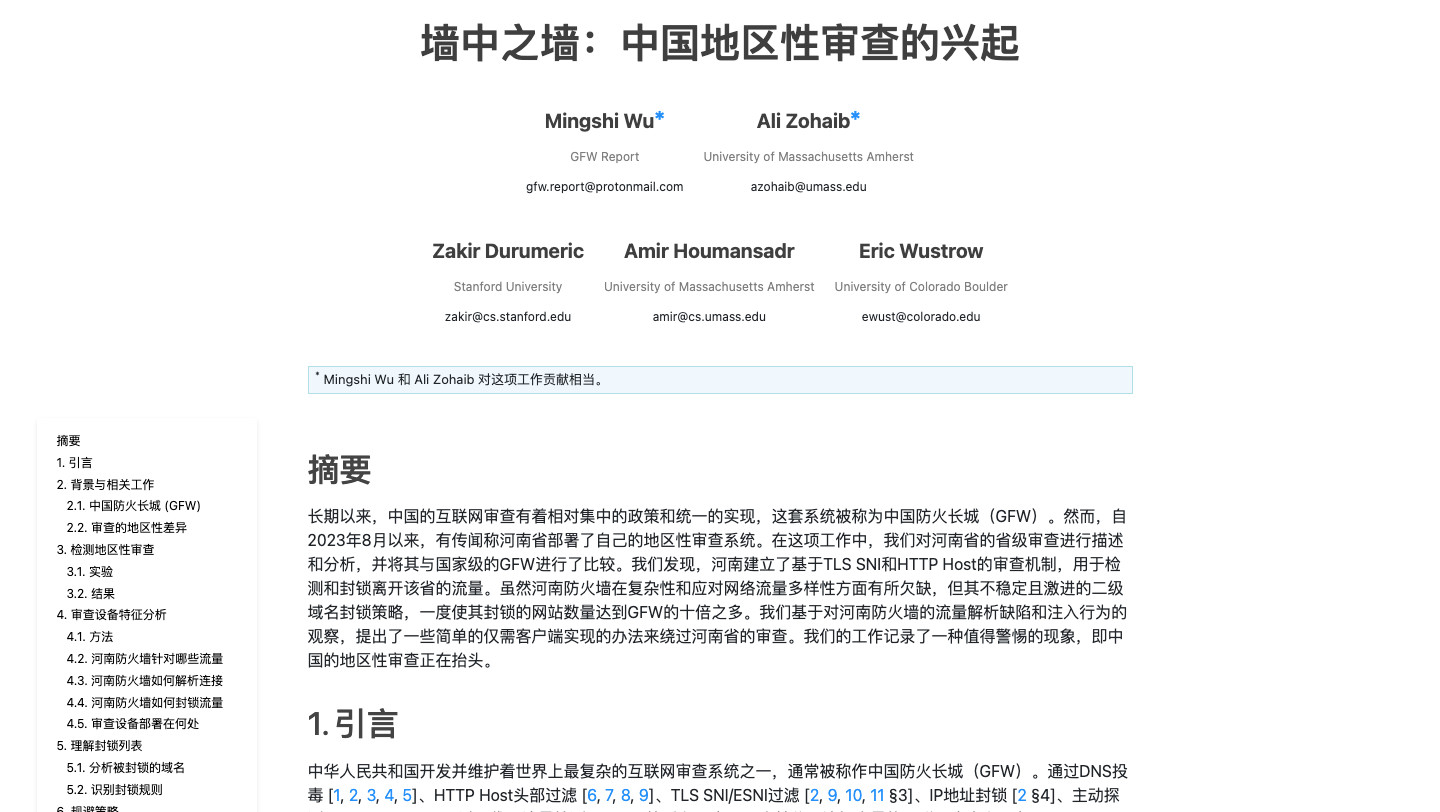Navigate to 3. 检测地区性审查
The image size is (1440, 812).
point(105,550)
